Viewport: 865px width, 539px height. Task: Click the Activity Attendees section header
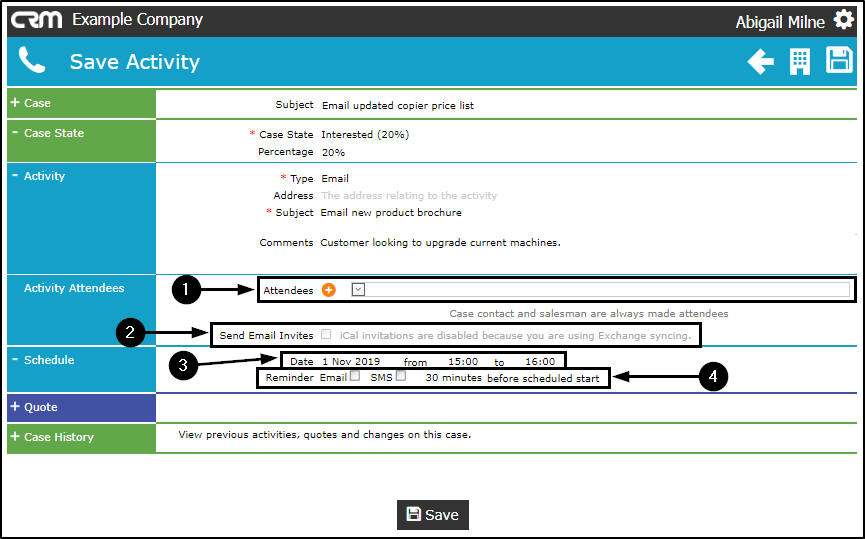click(x=81, y=310)
